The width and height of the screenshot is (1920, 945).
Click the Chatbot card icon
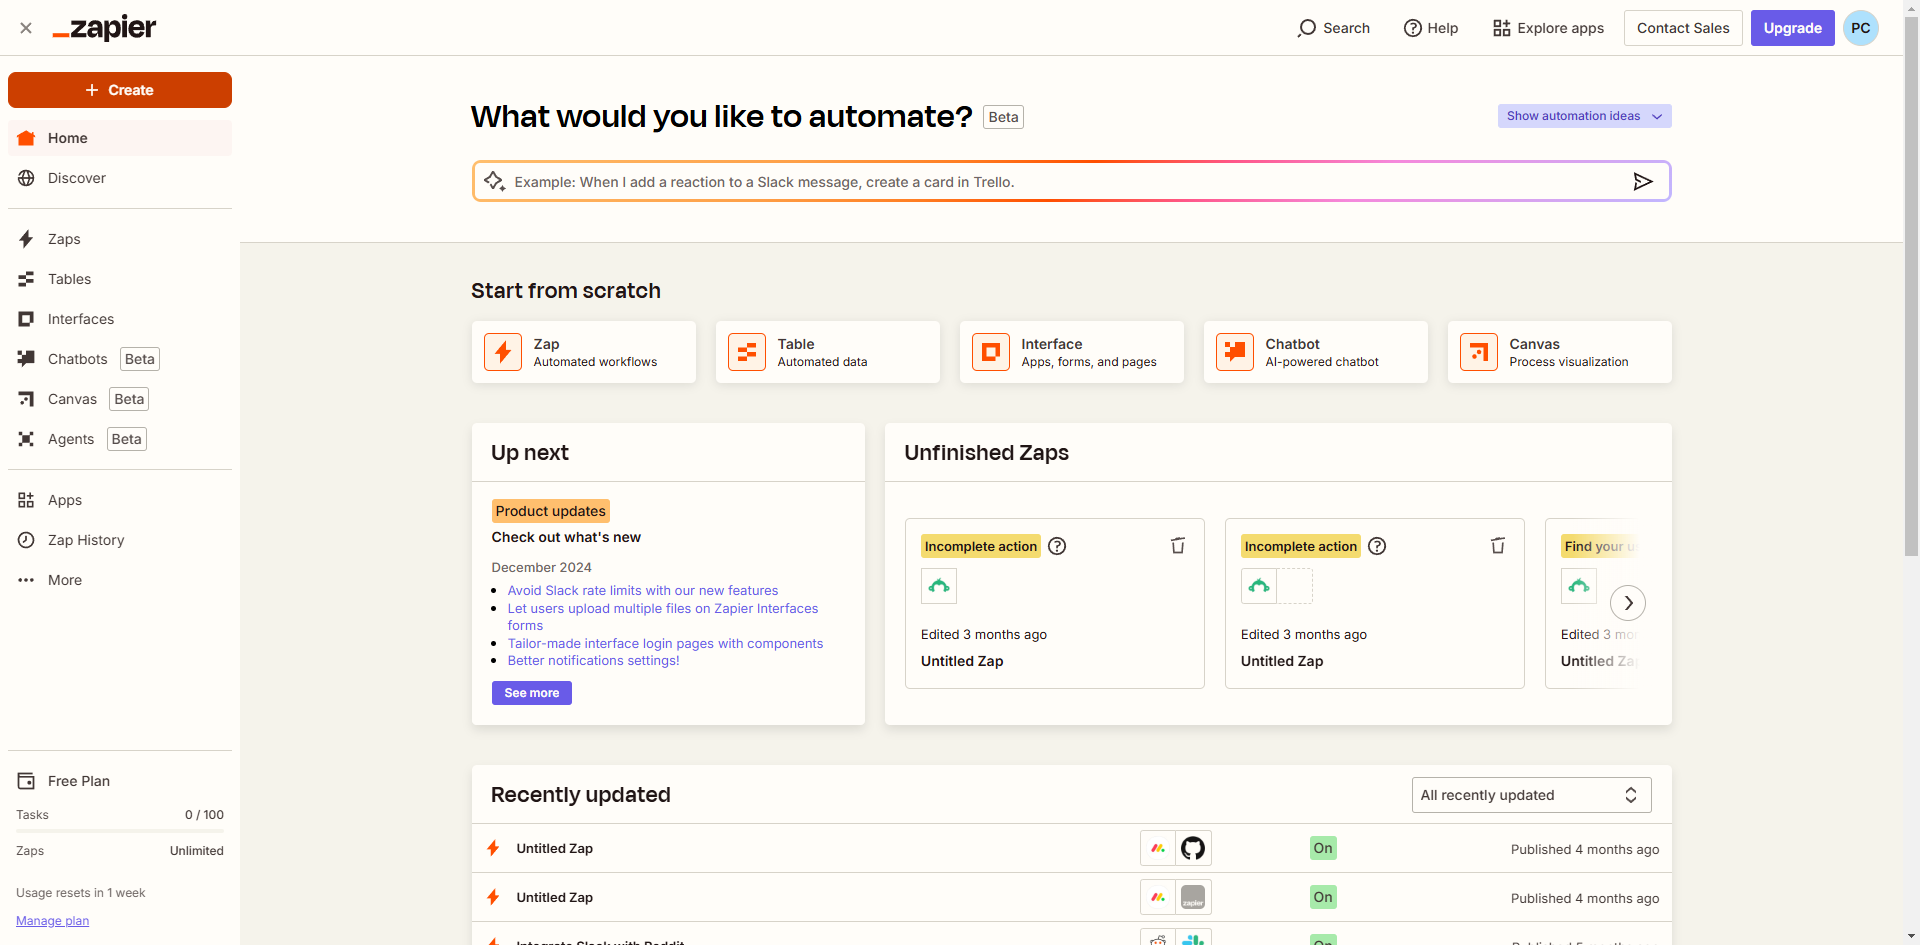pyautogui.click(x=1235, y=352)
